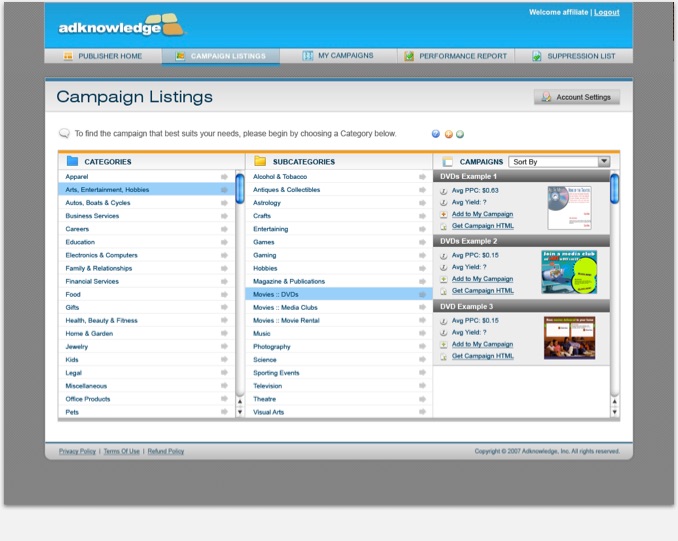Click the Categories list scrollbar thumb
Screen dimensions: 678x541
pos(240,189)
